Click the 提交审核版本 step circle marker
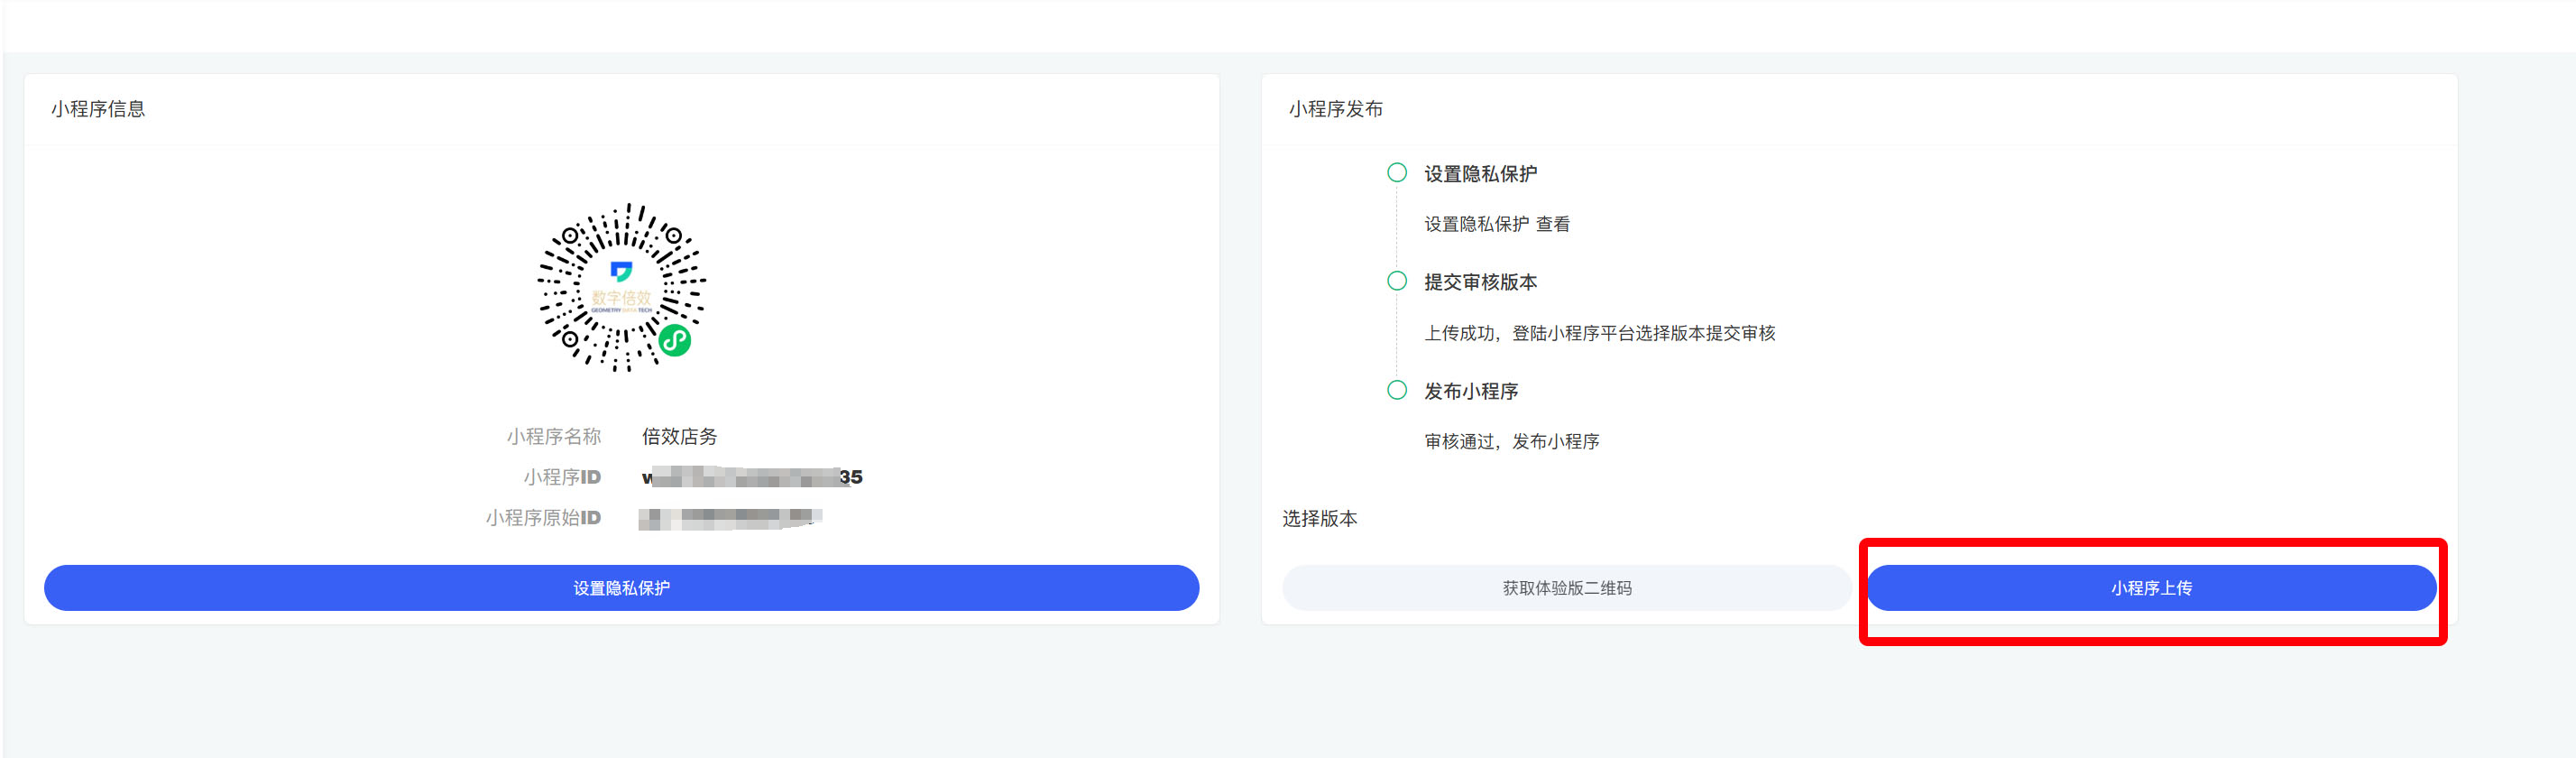2576x758 pixels. (1396, 281)
